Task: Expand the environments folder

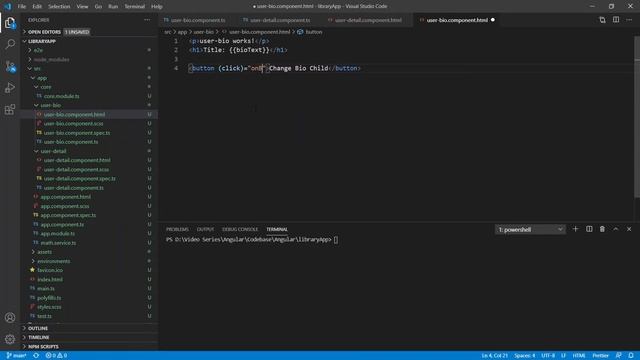Action: [53, 261]
